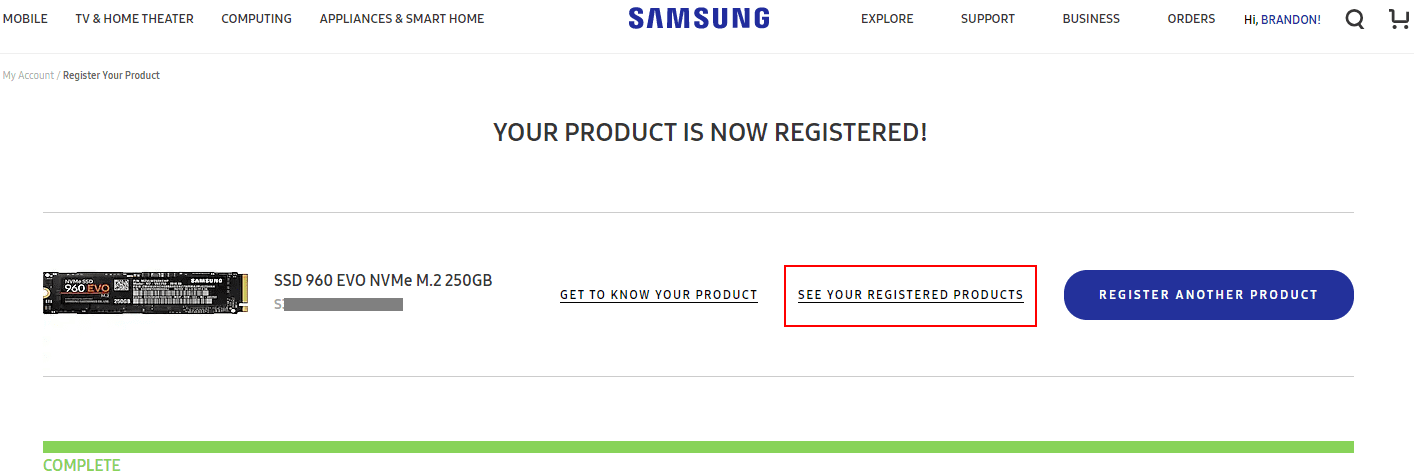Image resolution: width=1414 pixels, height=476 pixels.
Task: Open the search magnifier icon
Action: [1355, 19]
